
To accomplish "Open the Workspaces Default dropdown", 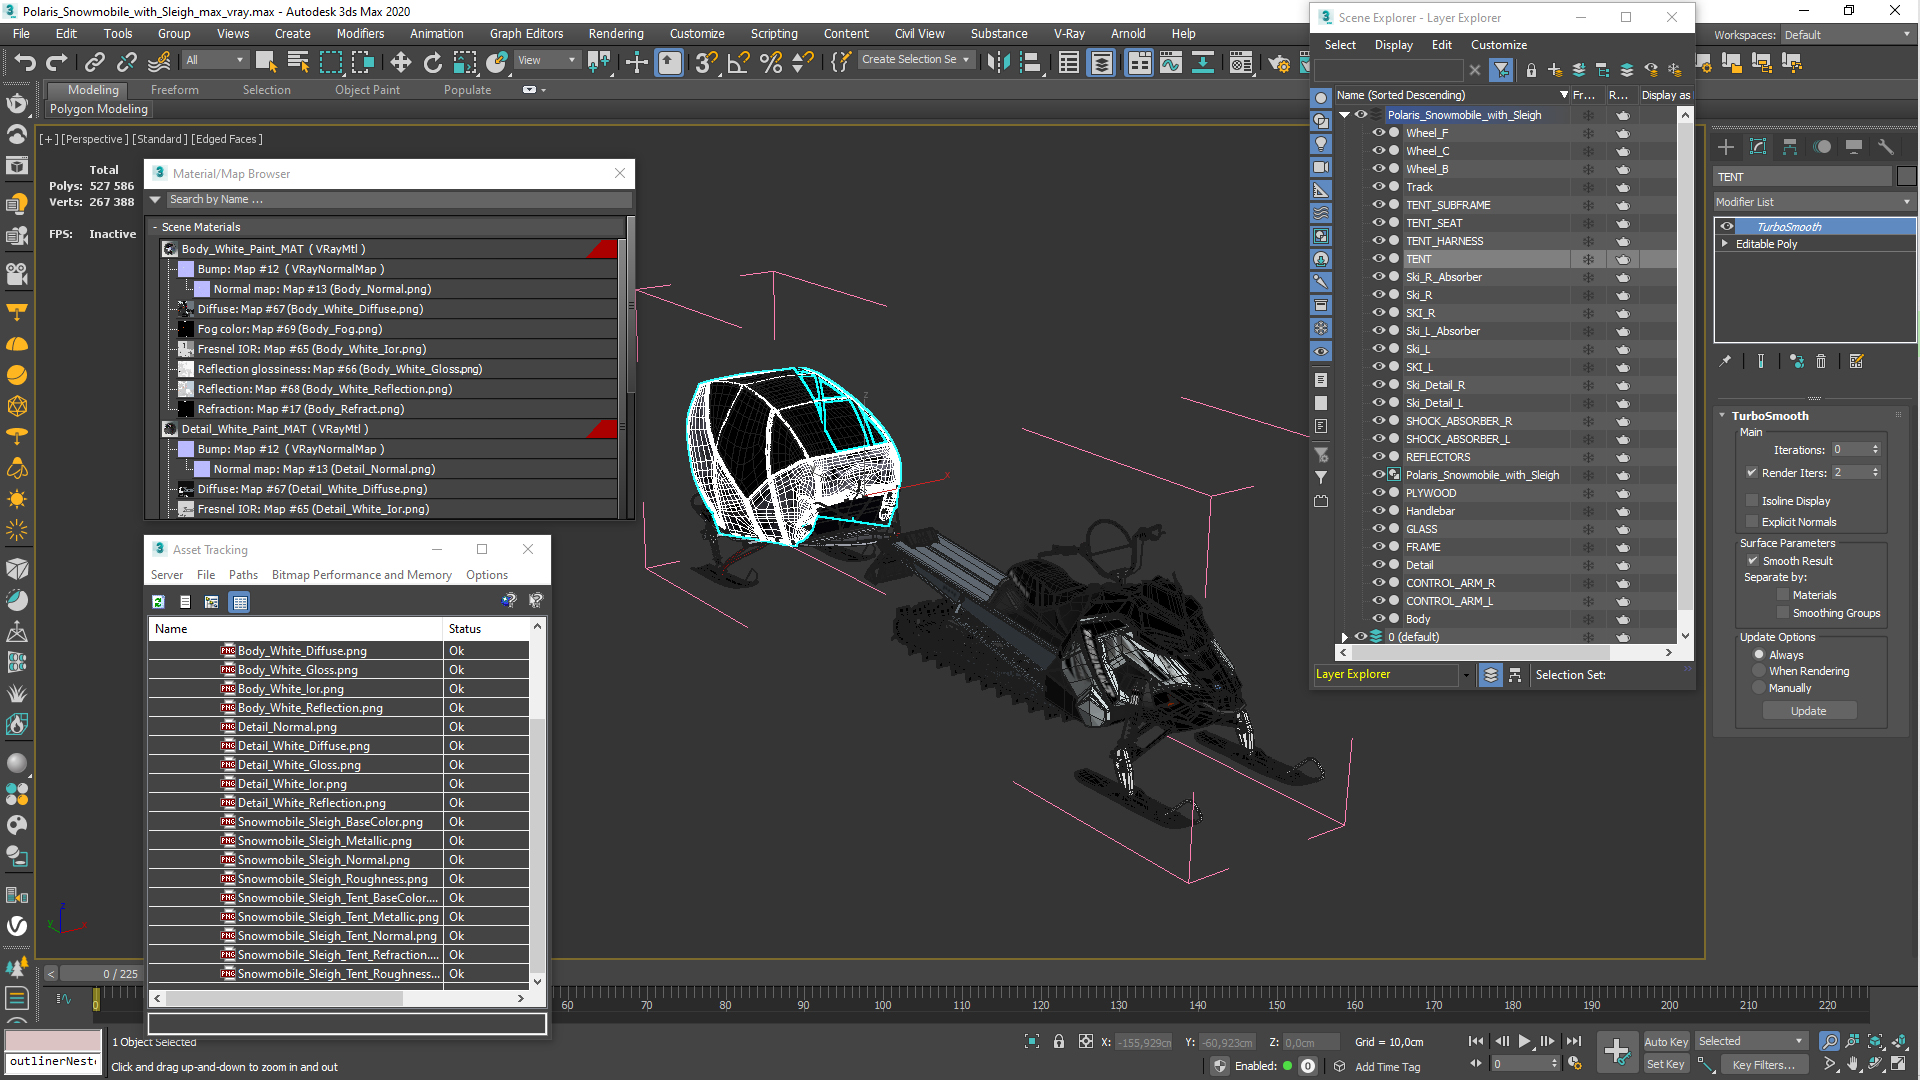I will click(x=1847, y=35).
